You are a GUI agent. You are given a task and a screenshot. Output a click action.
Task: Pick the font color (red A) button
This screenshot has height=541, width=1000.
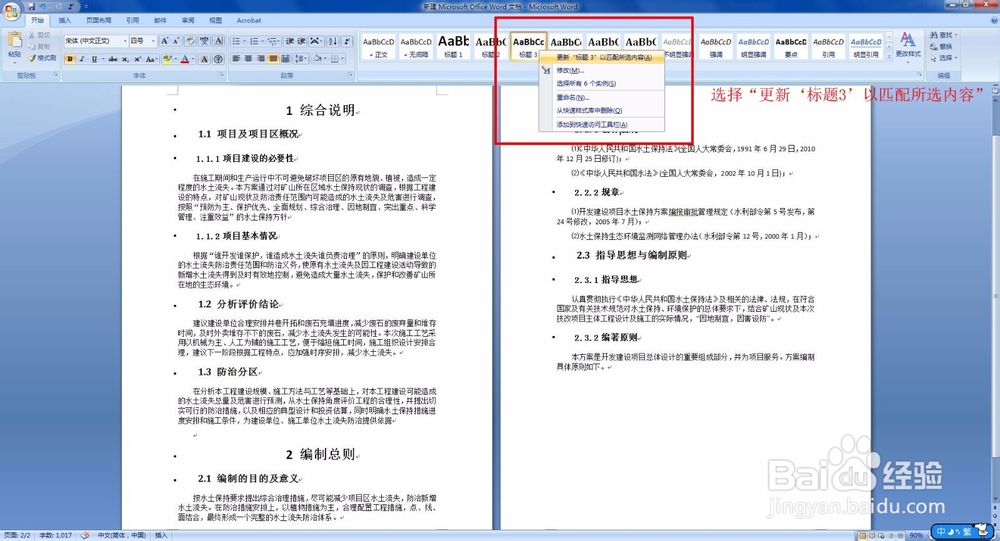click(185, 59)
